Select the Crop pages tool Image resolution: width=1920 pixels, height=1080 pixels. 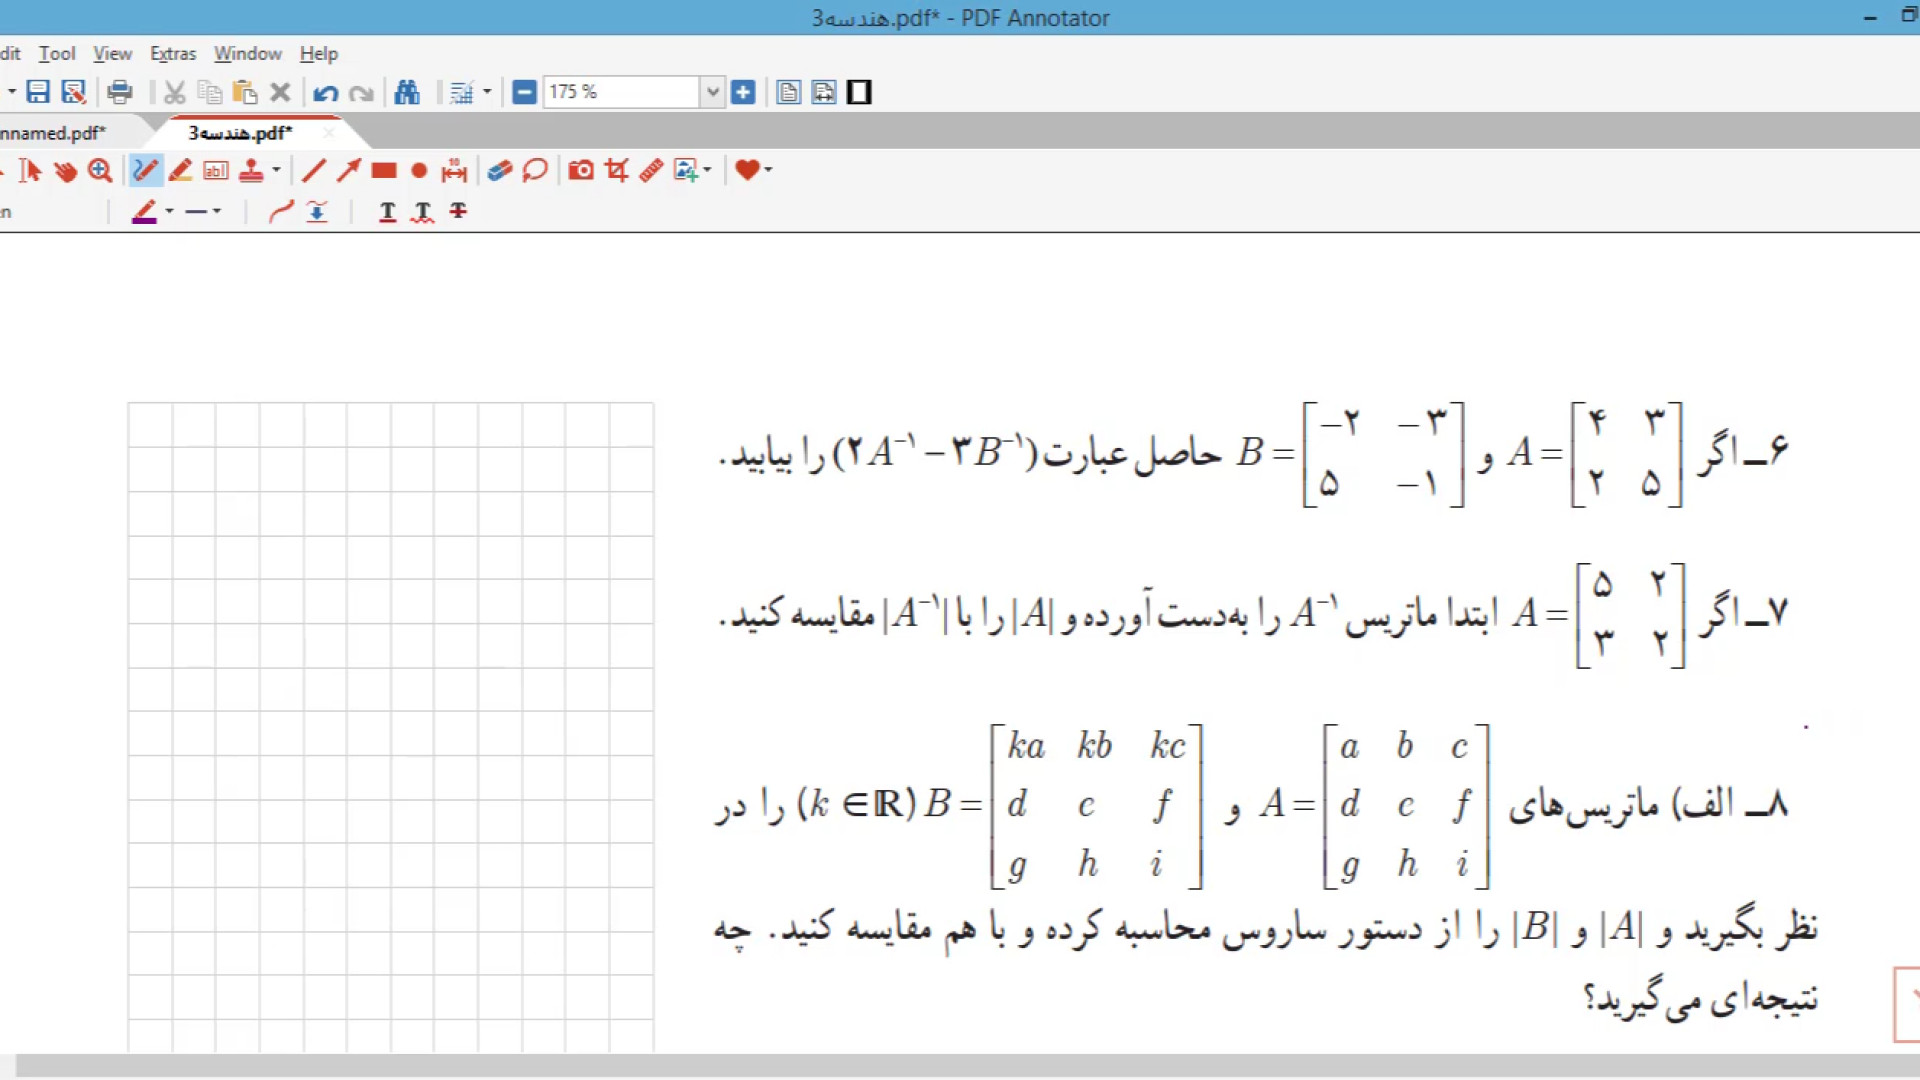click(x=617, y=171)
